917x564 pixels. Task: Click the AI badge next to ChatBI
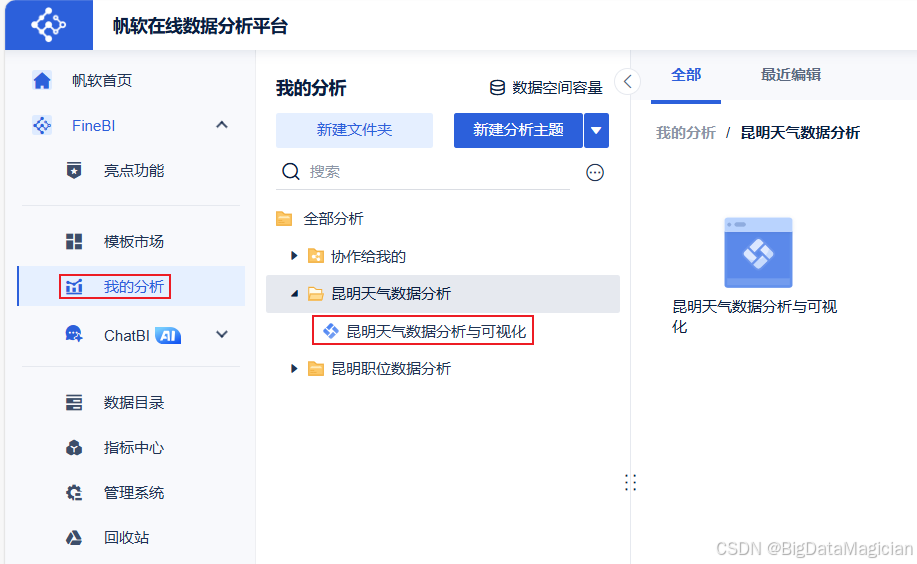pyautogui.click(x=168, y=335)
